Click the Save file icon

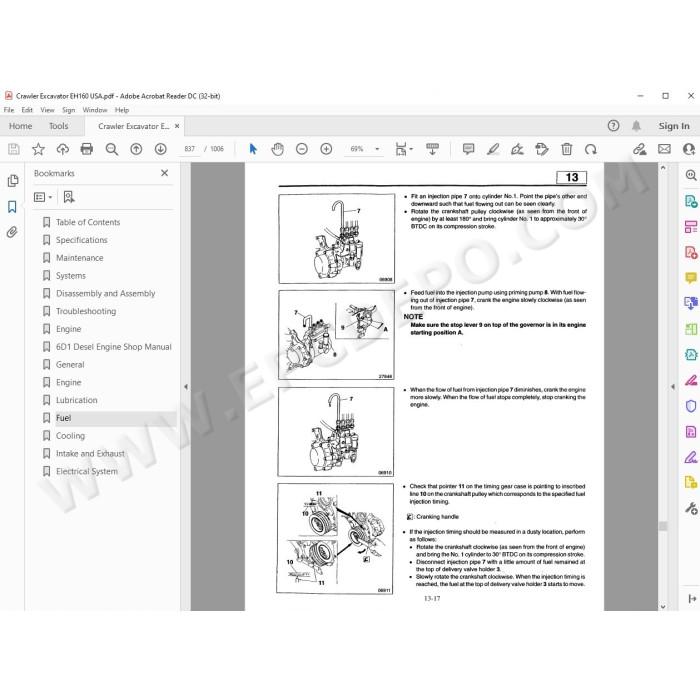[14, 149]
